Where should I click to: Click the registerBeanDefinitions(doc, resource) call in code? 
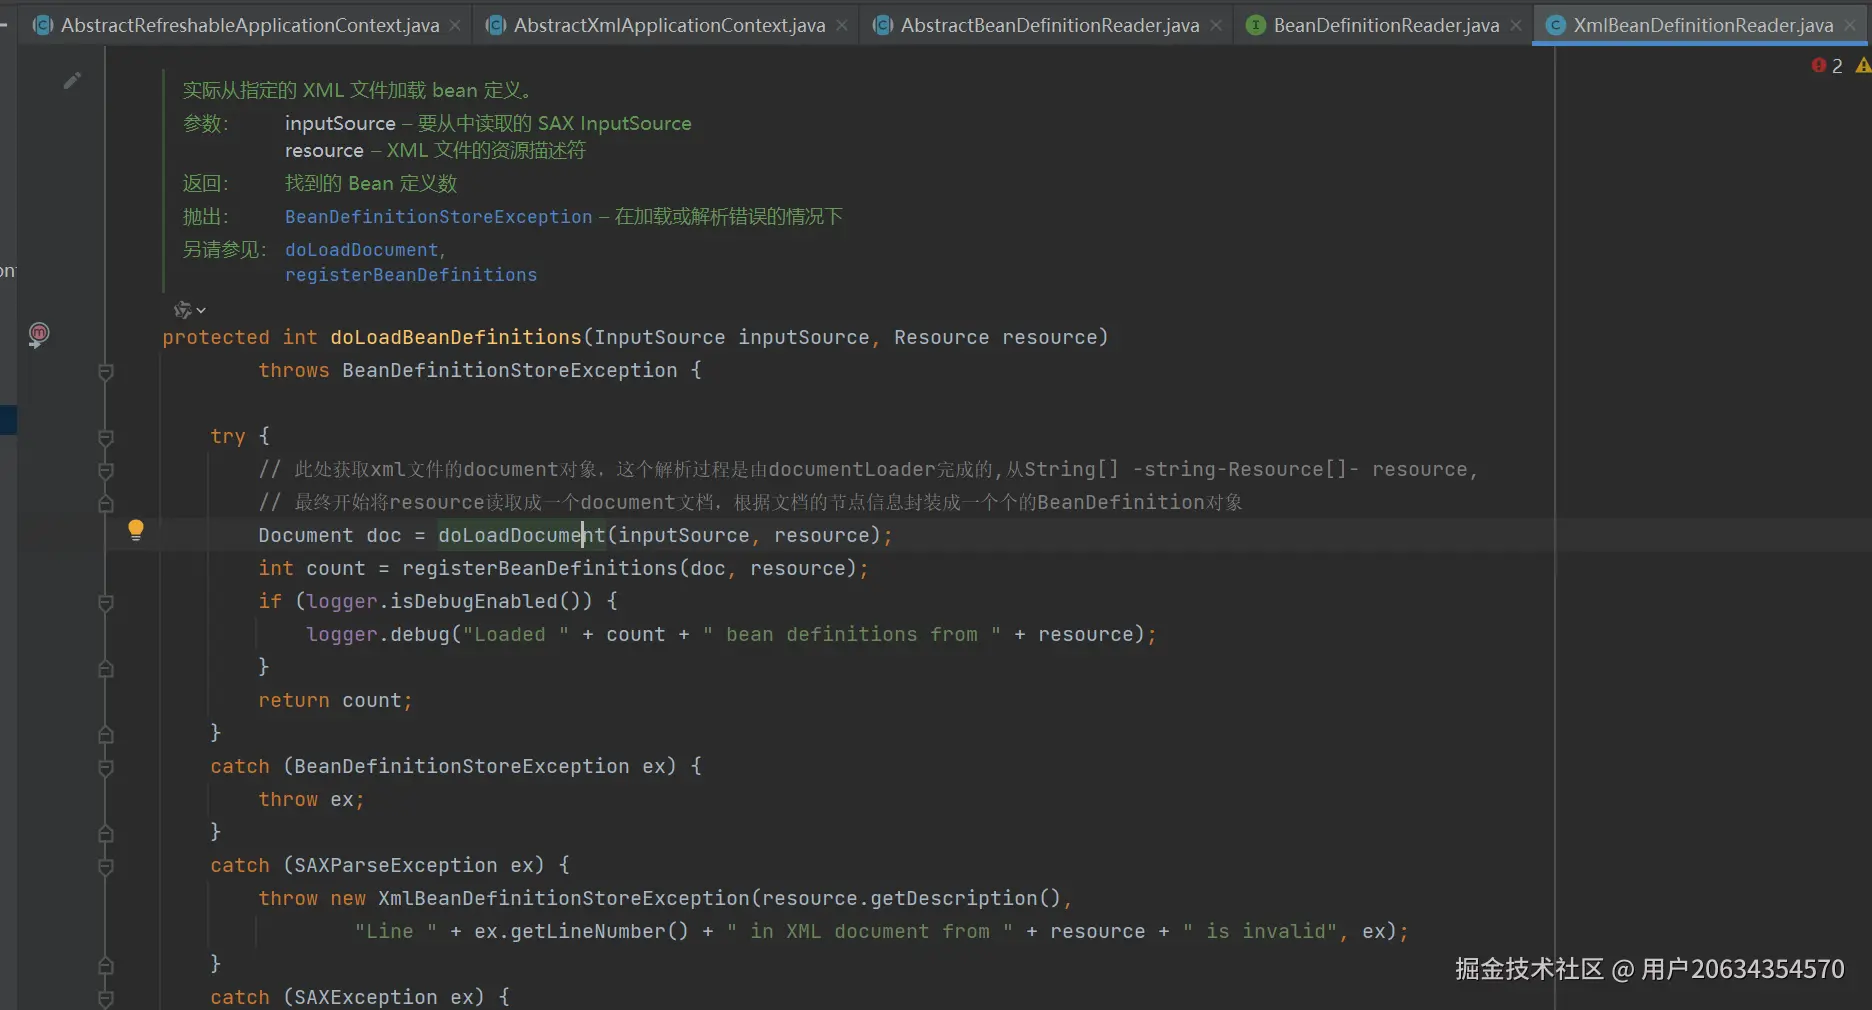point(630,568)
